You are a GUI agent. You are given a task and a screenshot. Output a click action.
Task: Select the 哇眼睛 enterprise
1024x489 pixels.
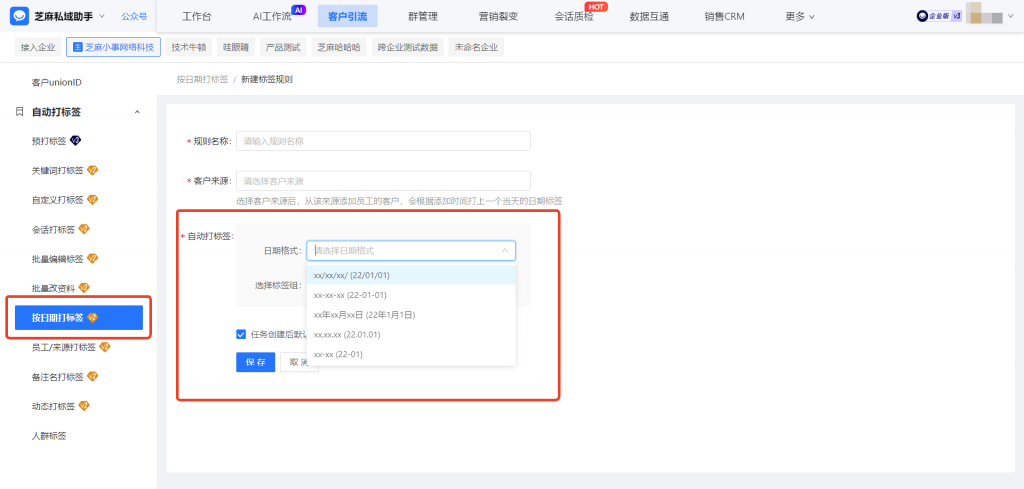(x=236, y=47)
